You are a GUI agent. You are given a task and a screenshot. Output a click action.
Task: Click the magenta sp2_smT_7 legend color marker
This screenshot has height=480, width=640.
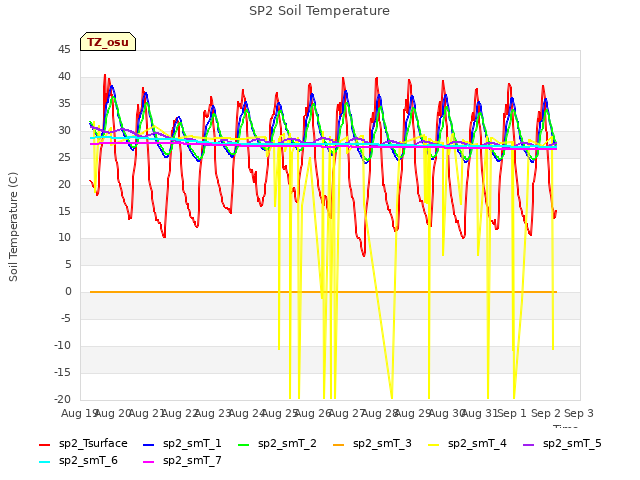point(149,462)
